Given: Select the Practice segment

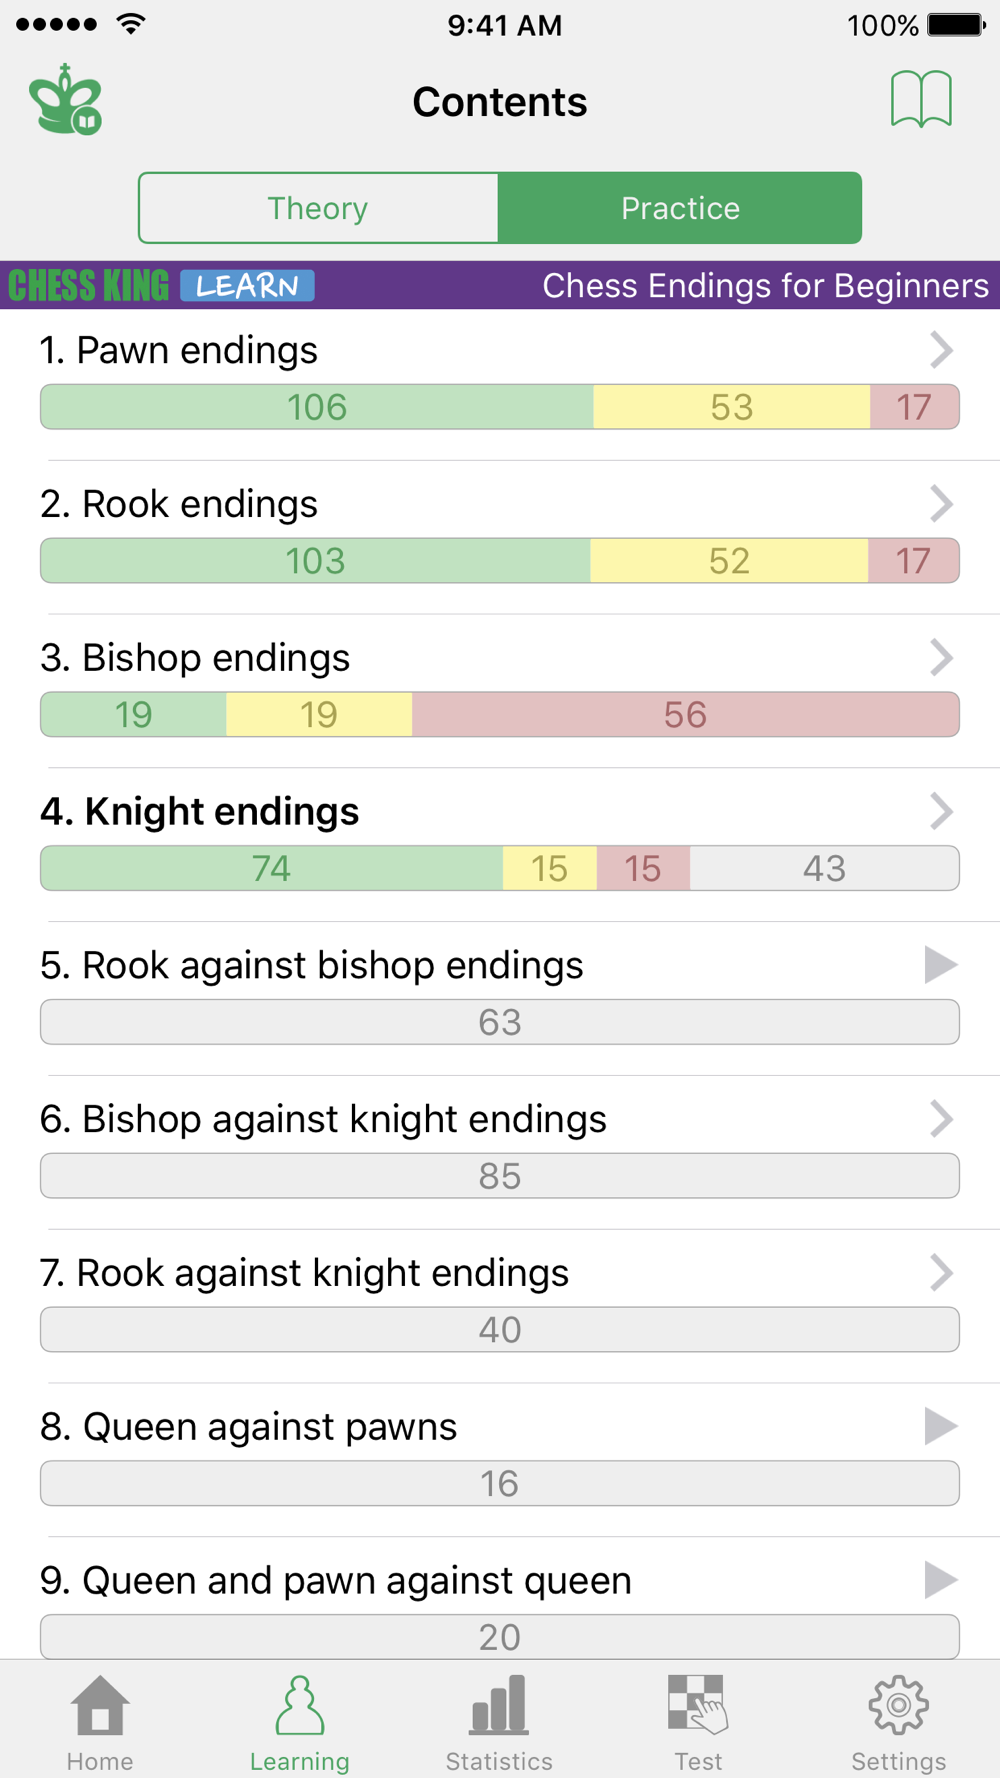Looking at the screenshot, I should (x=680, y=208).
